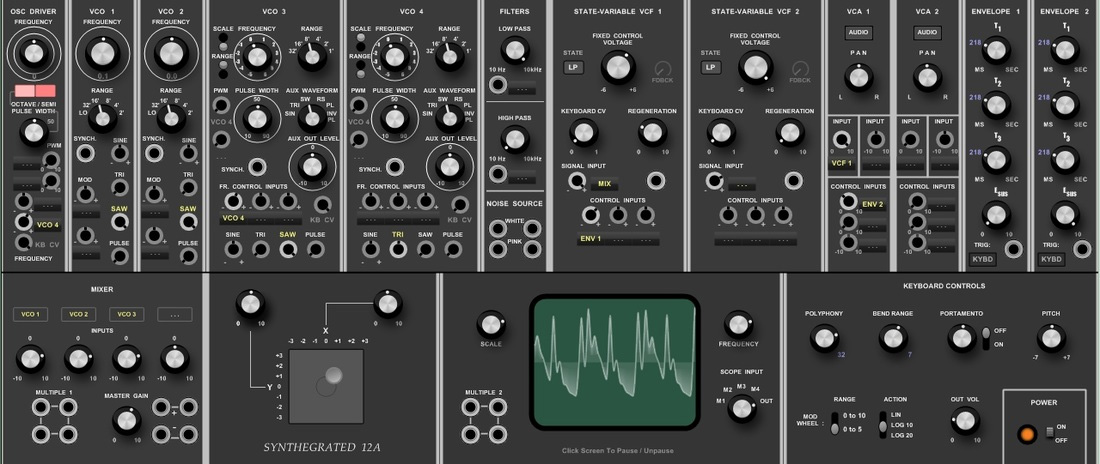
Task: Toggle the Mod Wheel ACTION LIN/LOG switch
Action: [x=883, y=423]
